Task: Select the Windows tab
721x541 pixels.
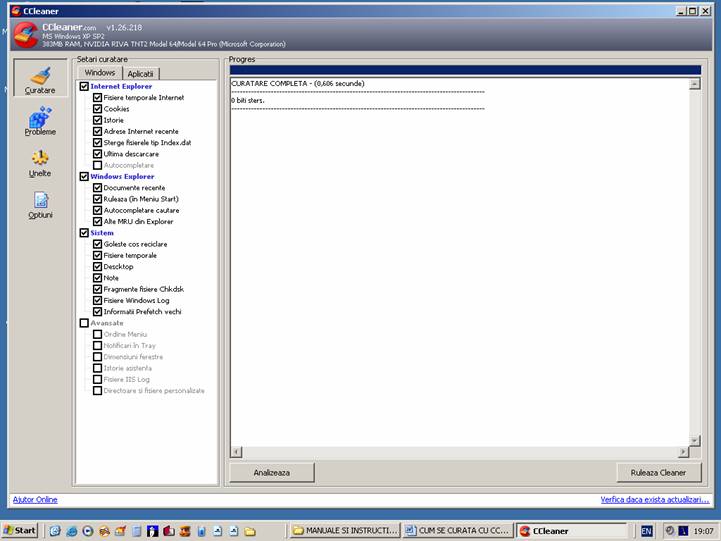Action: (x=100, y=73)
